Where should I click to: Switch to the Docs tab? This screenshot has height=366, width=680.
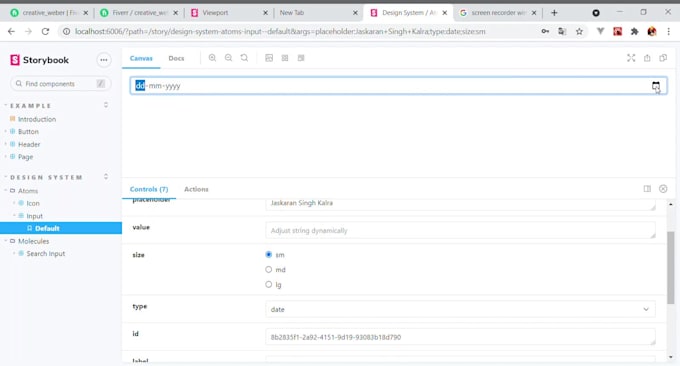176,58
